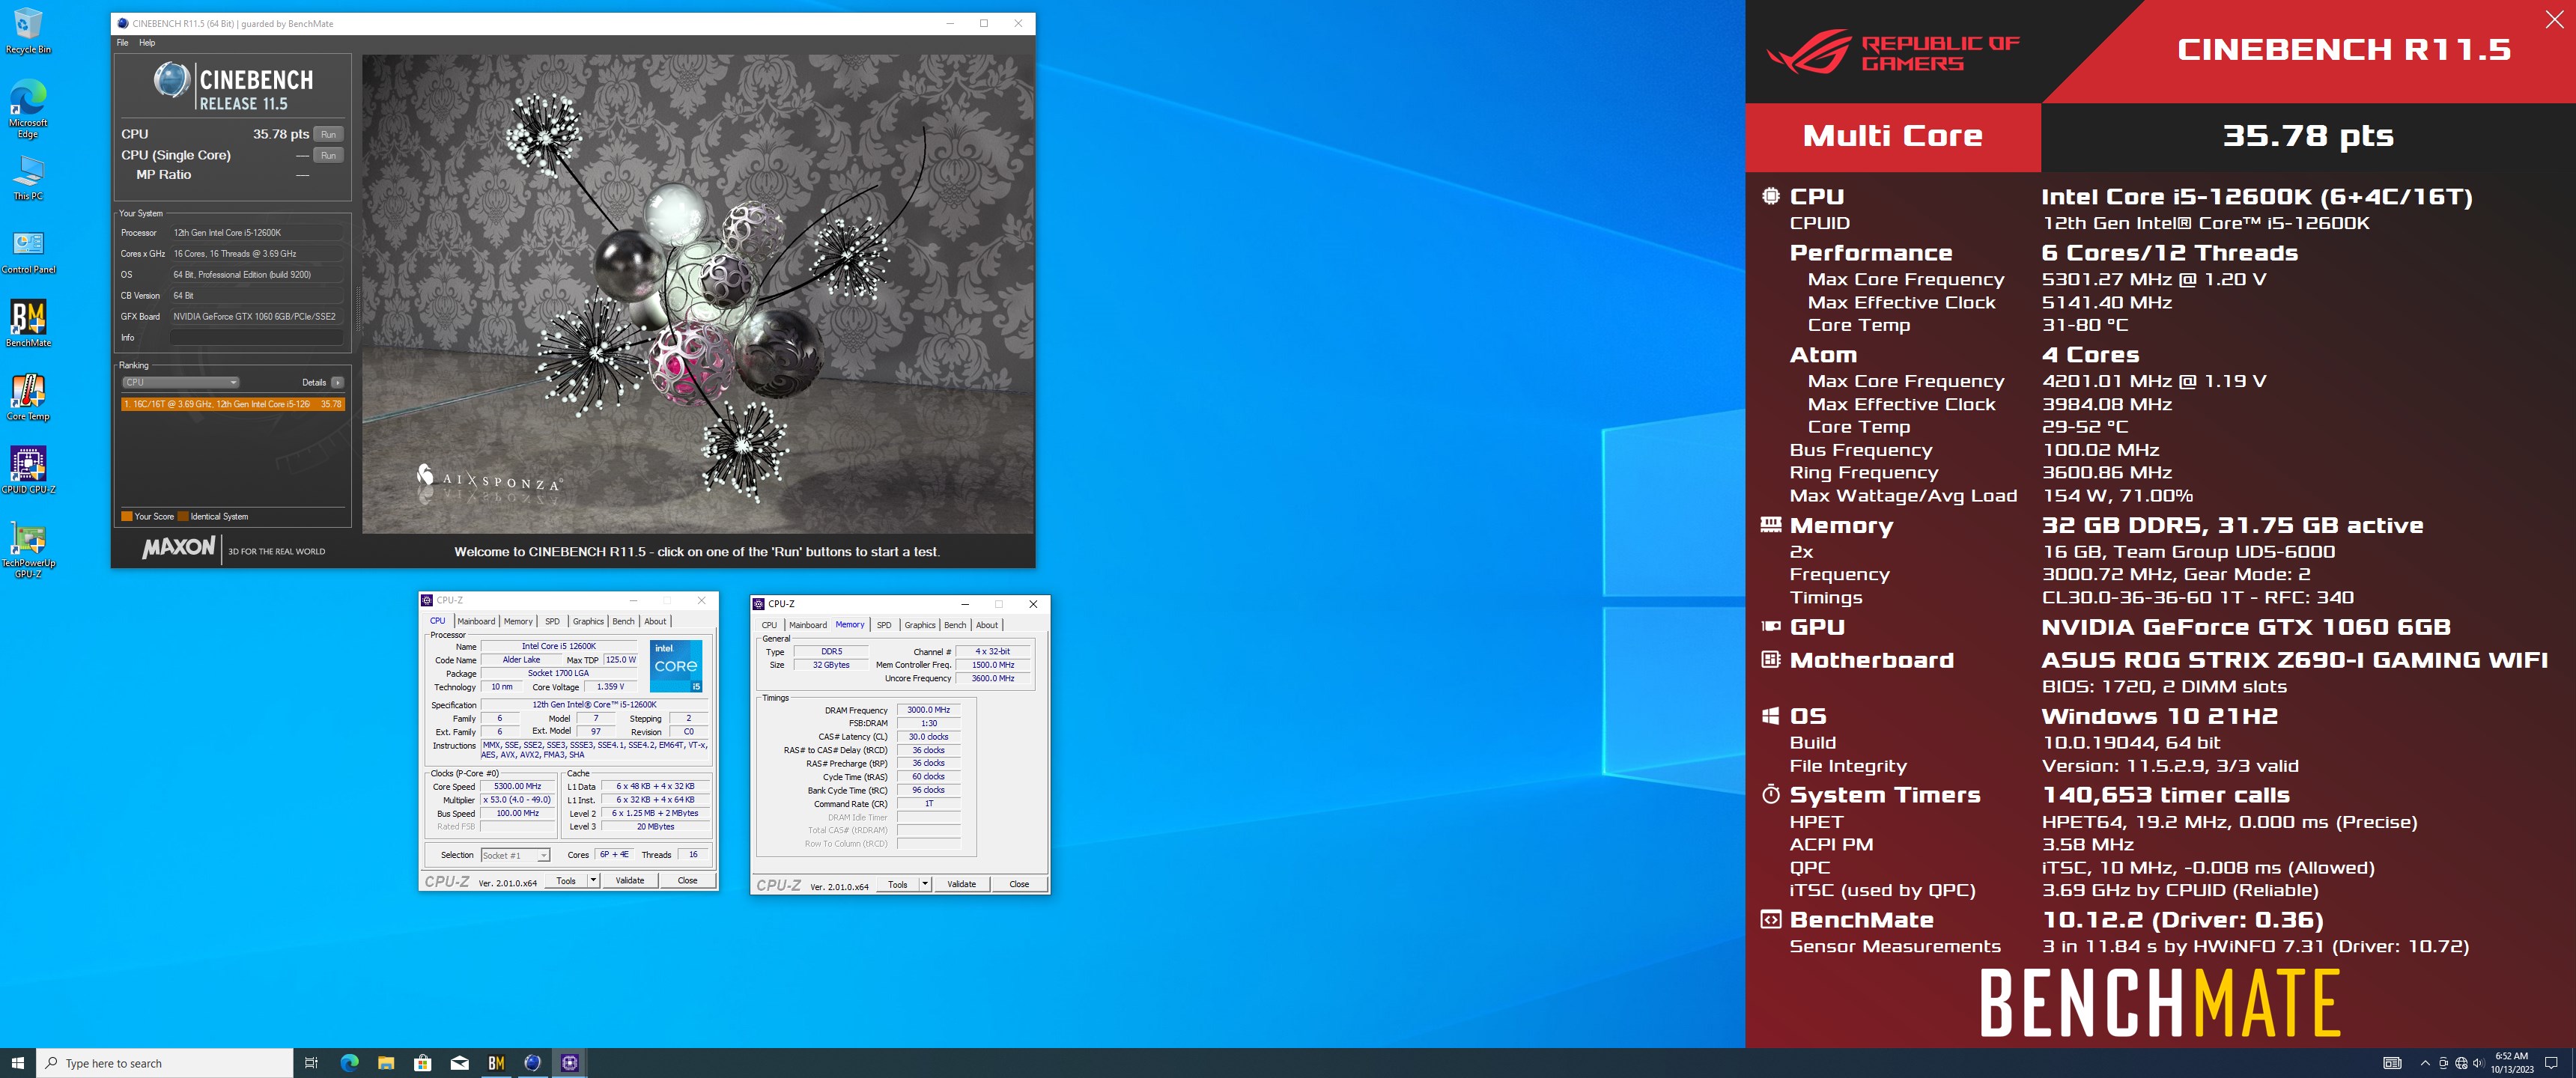
Task: Select the 35.78 ranking entry in Cinebench
Action: pyautogui.click(x=233, y=405)
